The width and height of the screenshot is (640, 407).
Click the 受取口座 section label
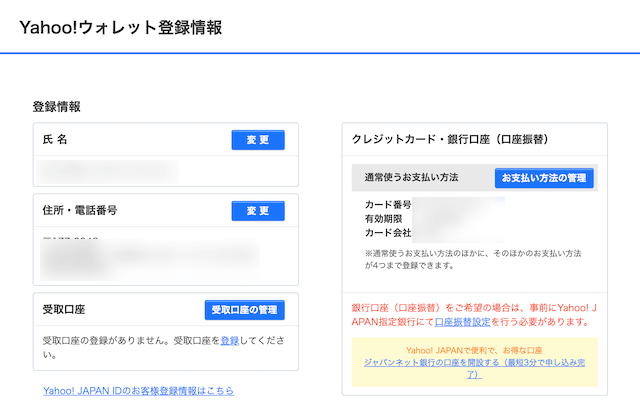[64, 310]
